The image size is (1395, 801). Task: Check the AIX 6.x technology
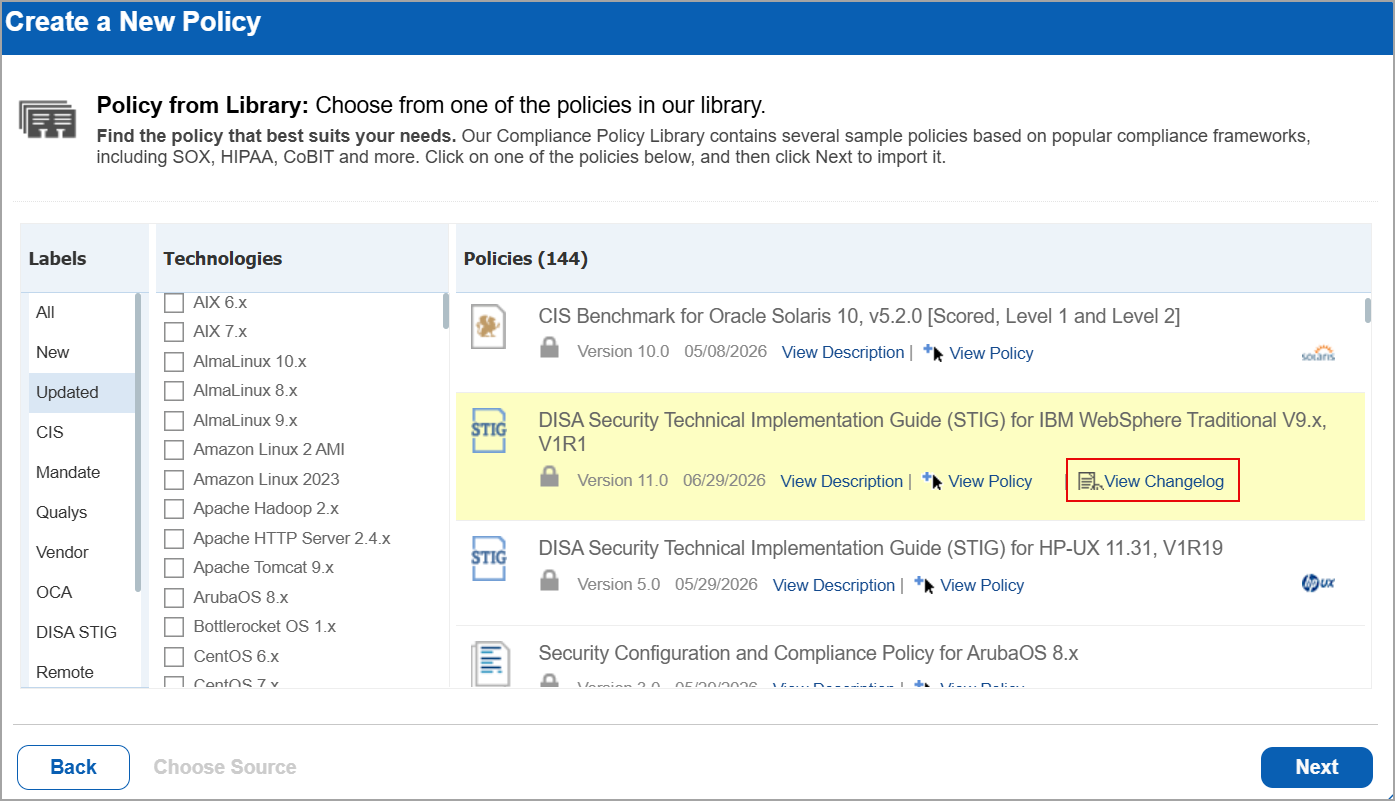click(174, 302)
